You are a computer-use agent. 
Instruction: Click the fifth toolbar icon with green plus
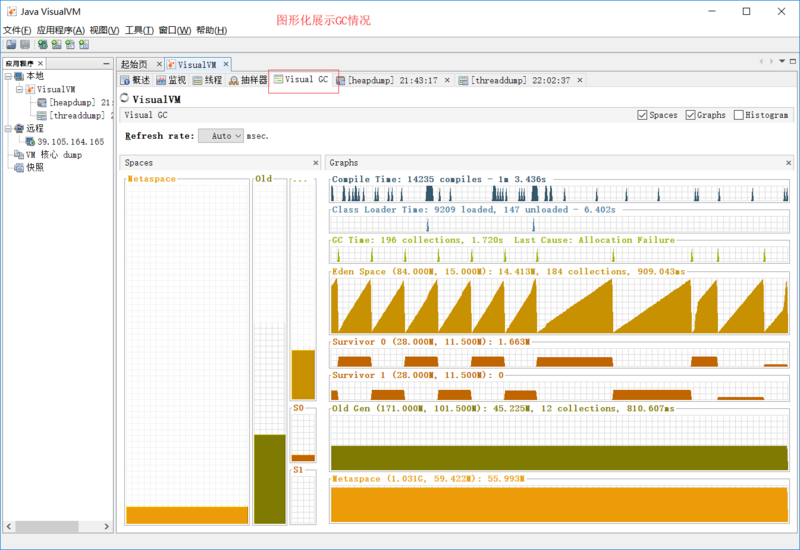(x=70, y=45)
